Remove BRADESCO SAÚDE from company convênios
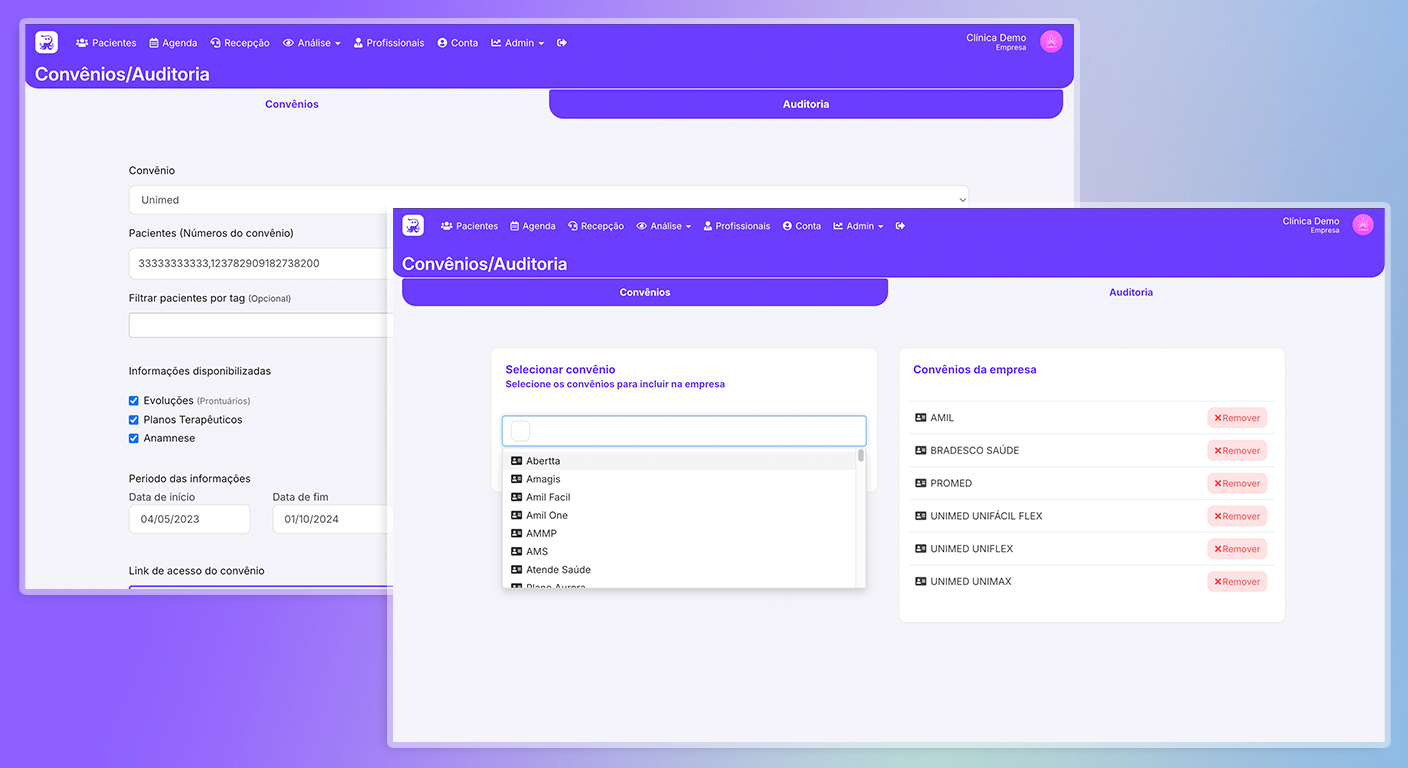1408x768 pixels. (1236, 450)
